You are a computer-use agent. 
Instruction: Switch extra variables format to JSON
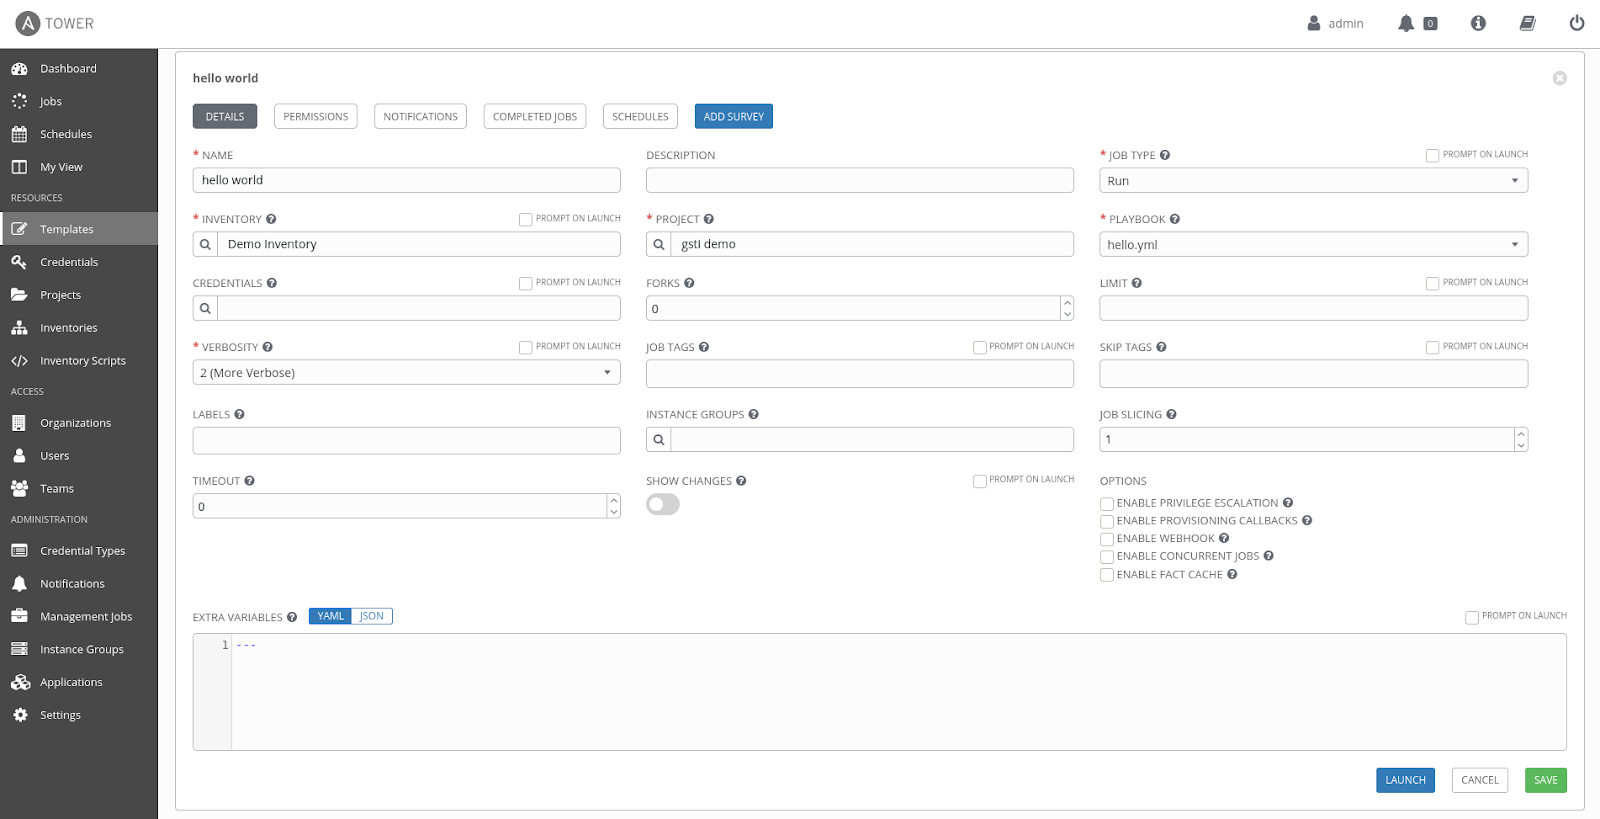(x=372, y=616)
